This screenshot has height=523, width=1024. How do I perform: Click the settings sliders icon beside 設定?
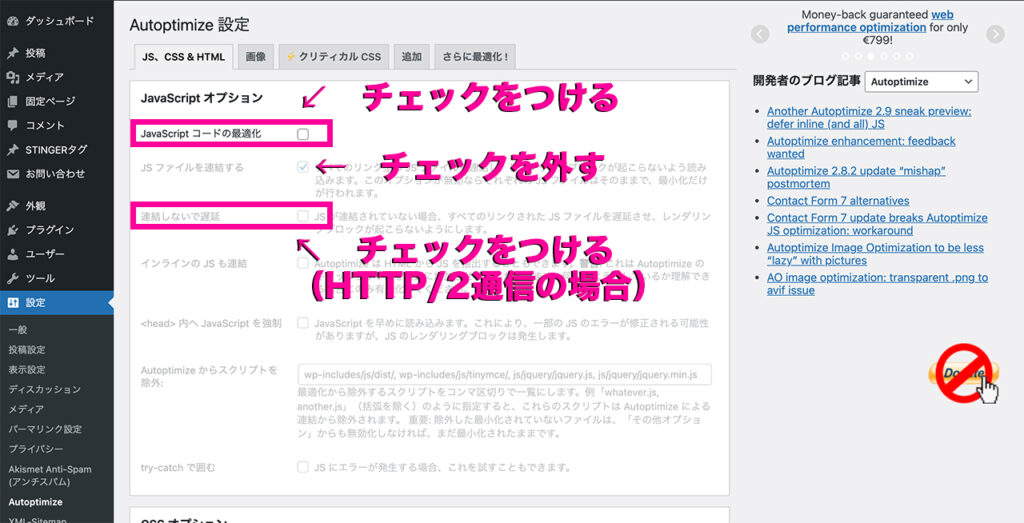click(x=12, y=302)
